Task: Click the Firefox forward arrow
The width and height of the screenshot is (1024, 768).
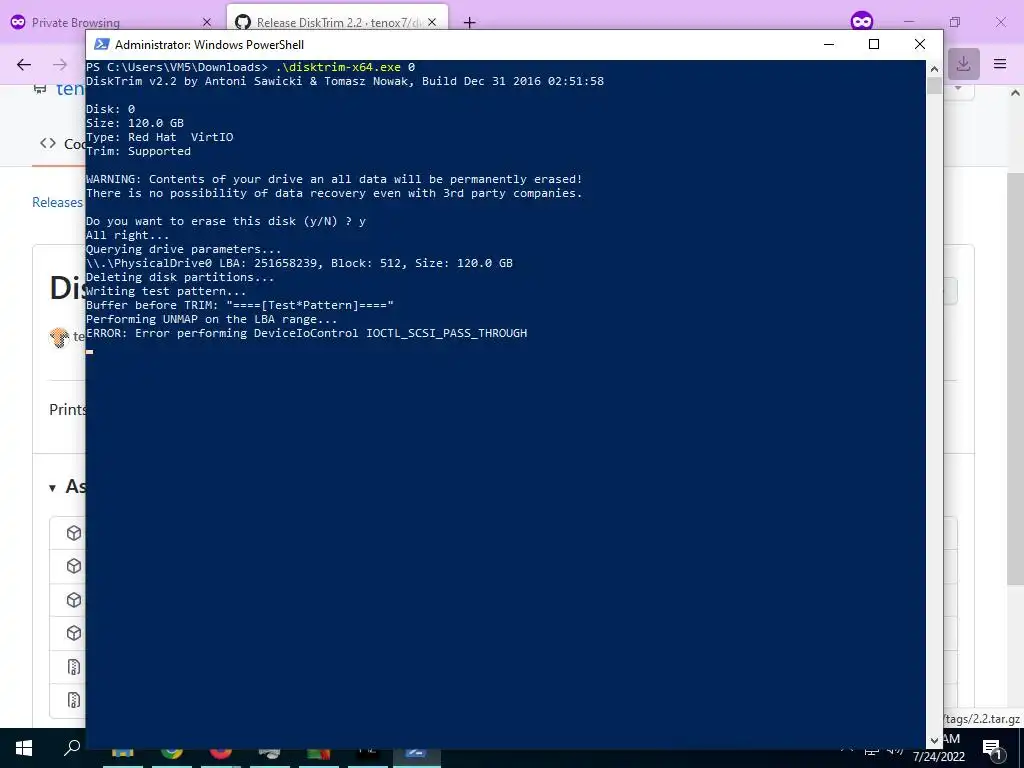Action: click(x=59, y=64)
